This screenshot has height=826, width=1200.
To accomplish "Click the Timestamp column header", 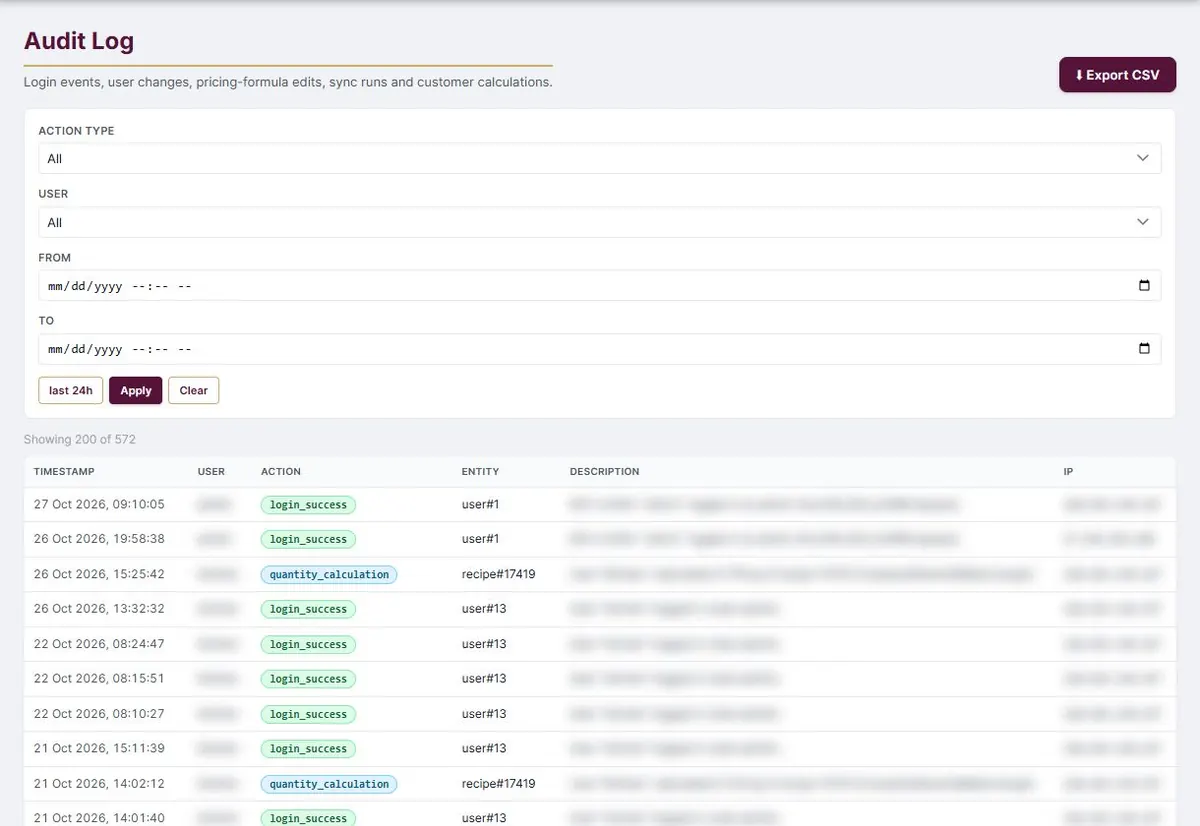I will click(x=64, y=471).
